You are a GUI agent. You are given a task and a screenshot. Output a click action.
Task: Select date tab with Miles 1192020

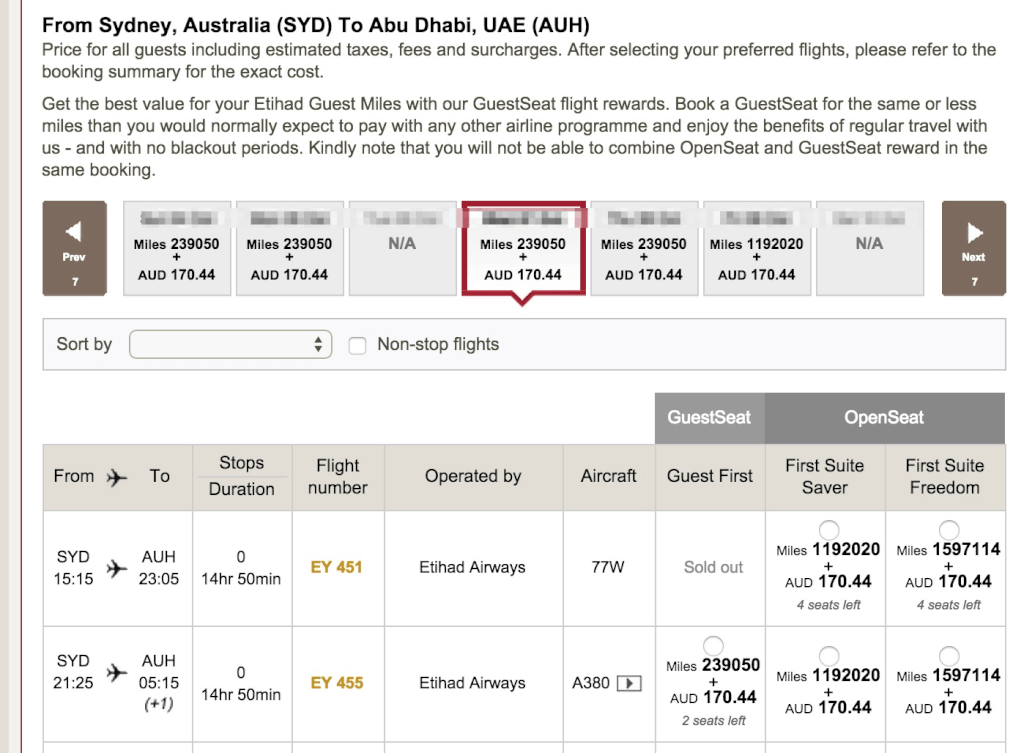coord(757,248)
